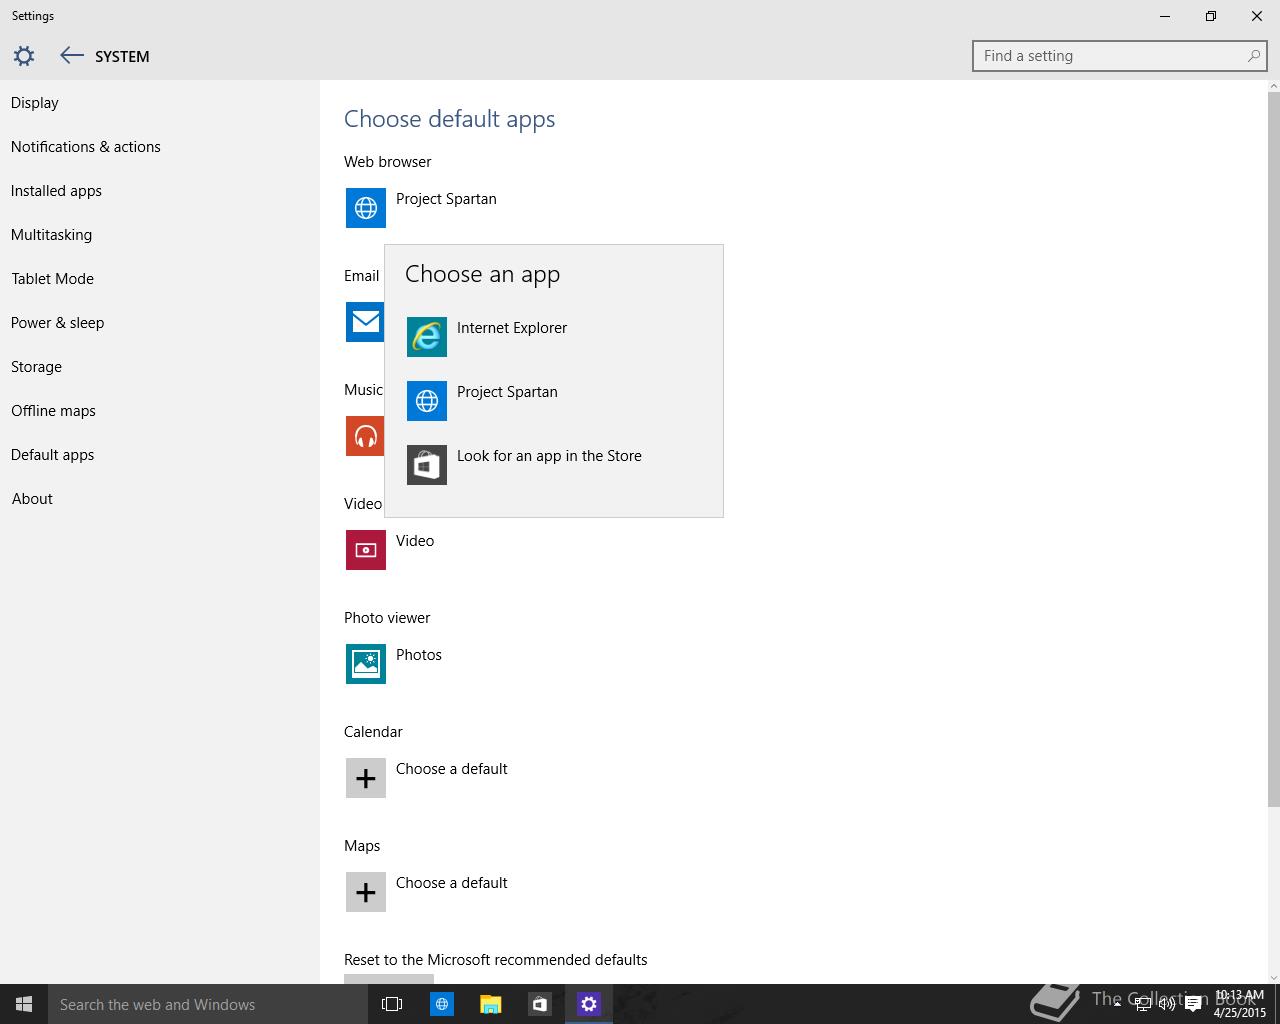
Task: Select Offline maps in the sidebar
Action: point(53,411)
